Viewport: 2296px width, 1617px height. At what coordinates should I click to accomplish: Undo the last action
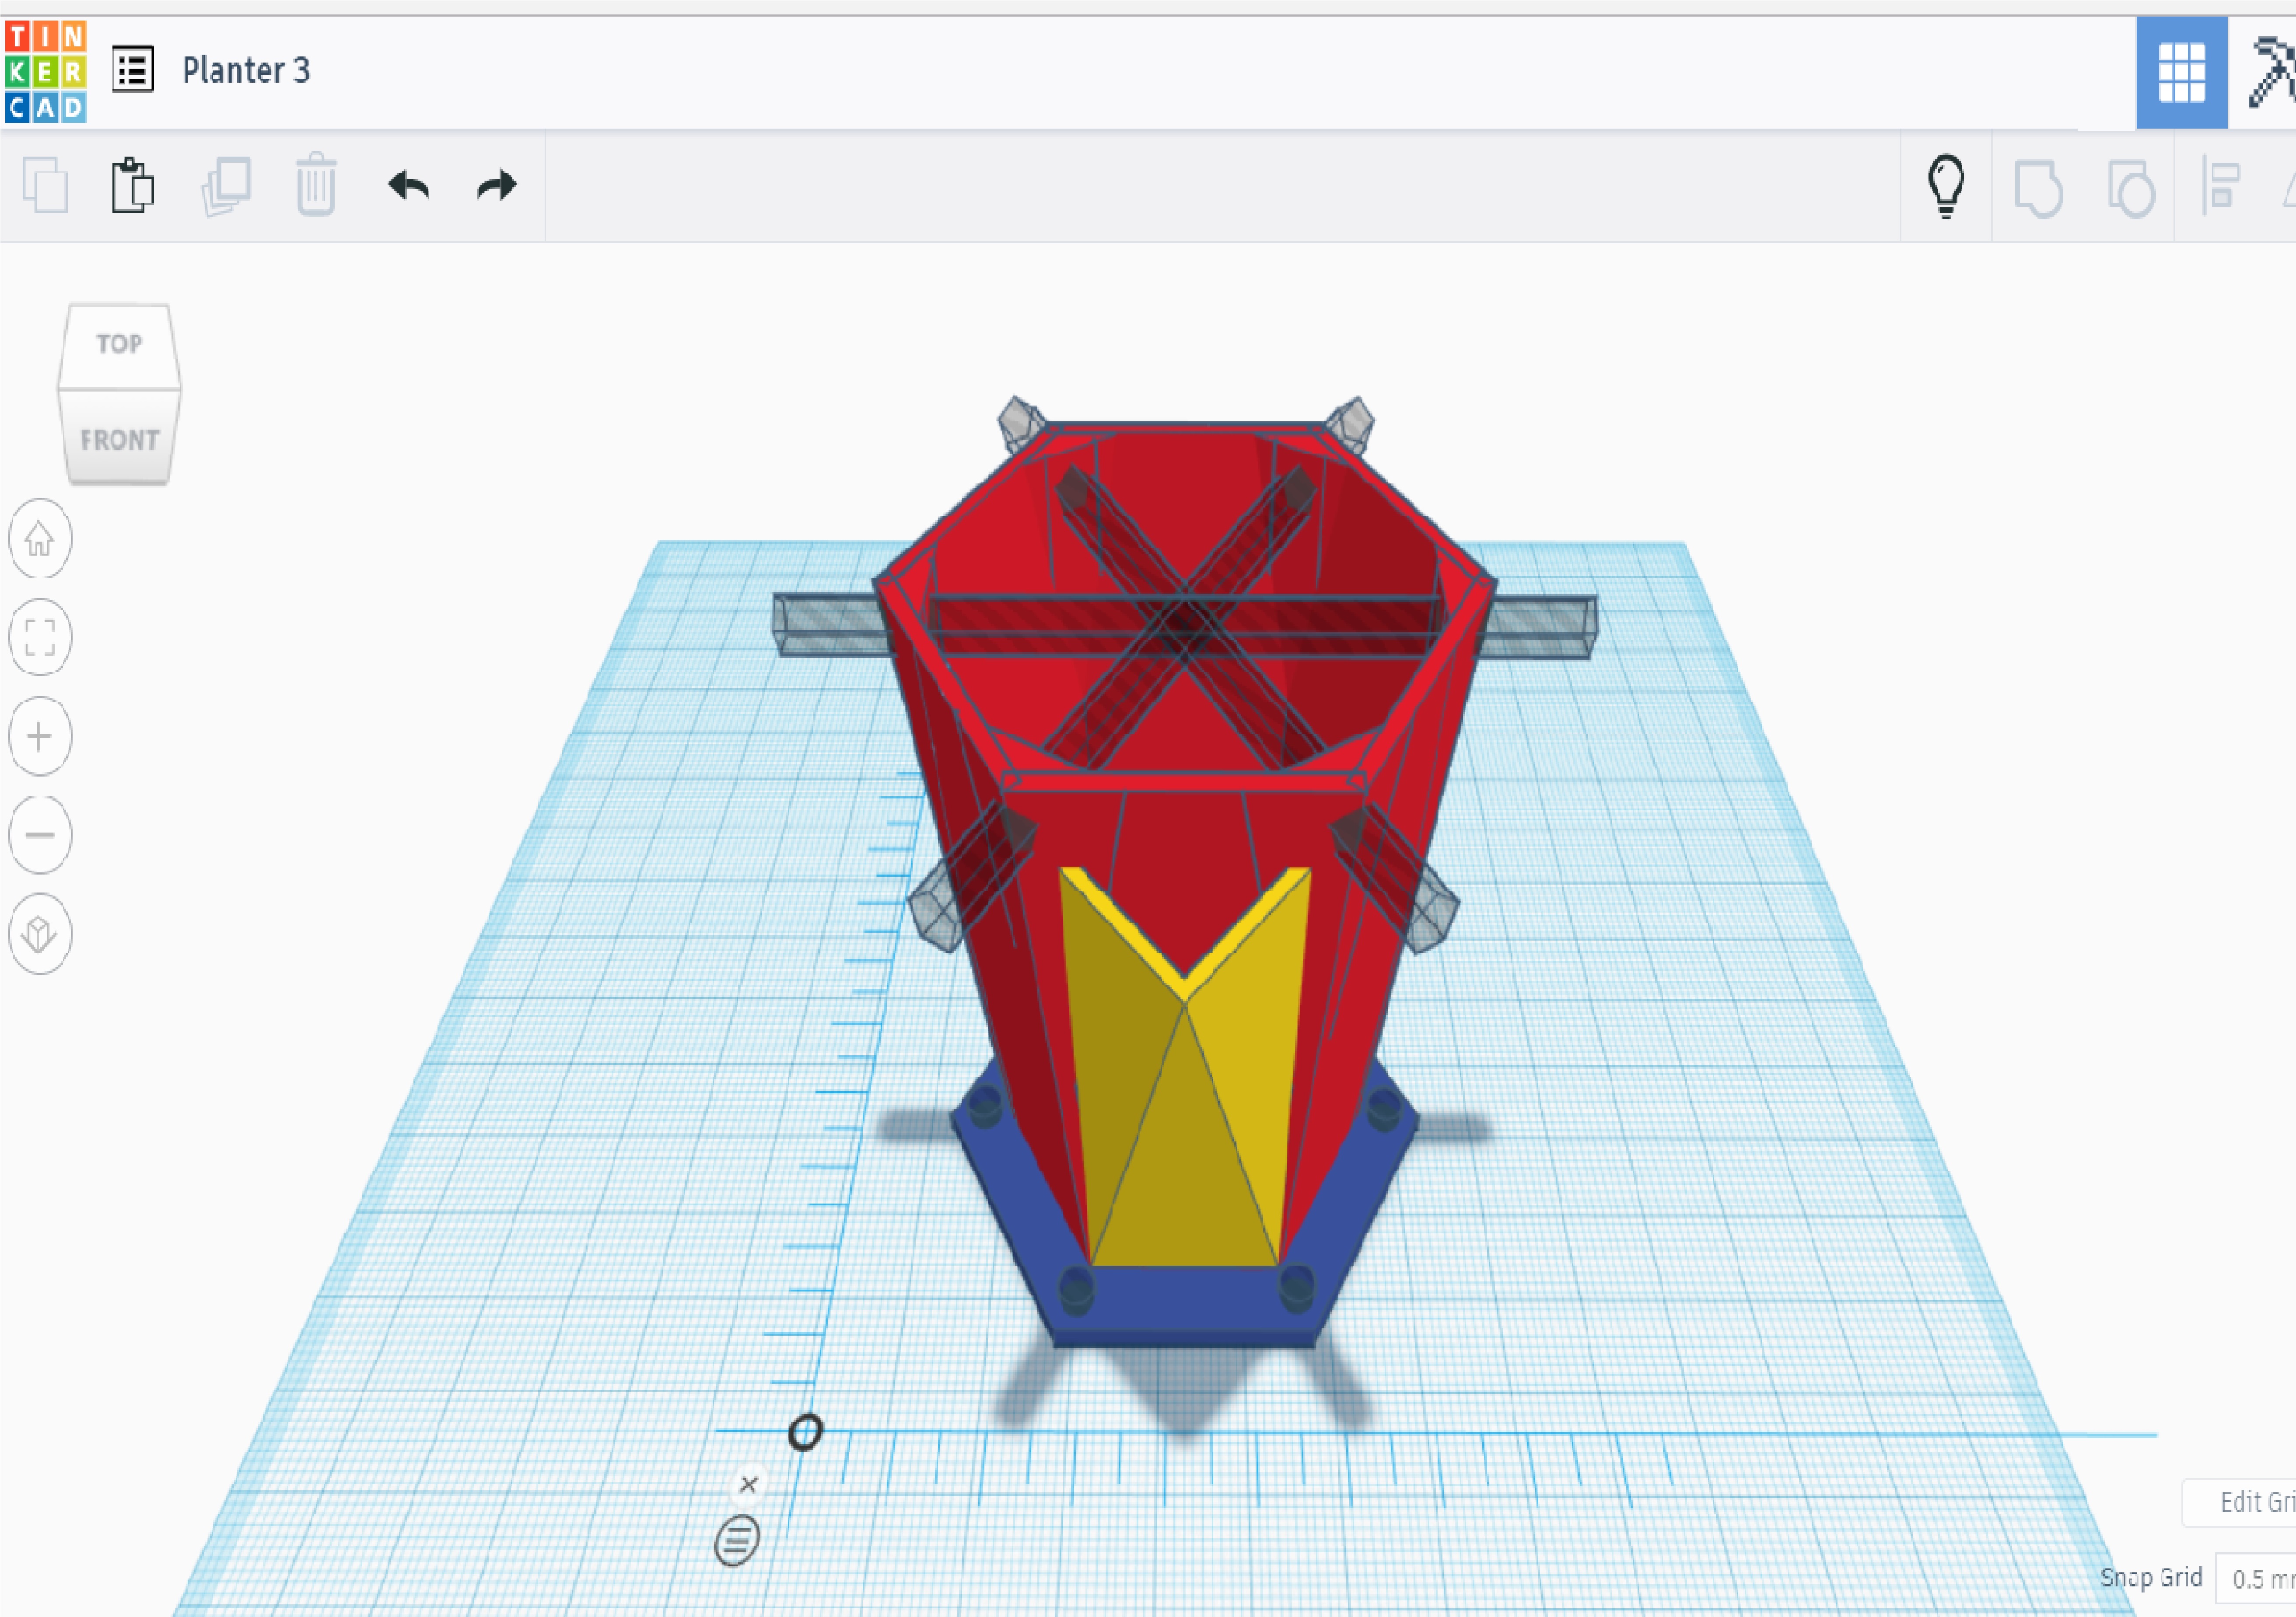point(408,185)
